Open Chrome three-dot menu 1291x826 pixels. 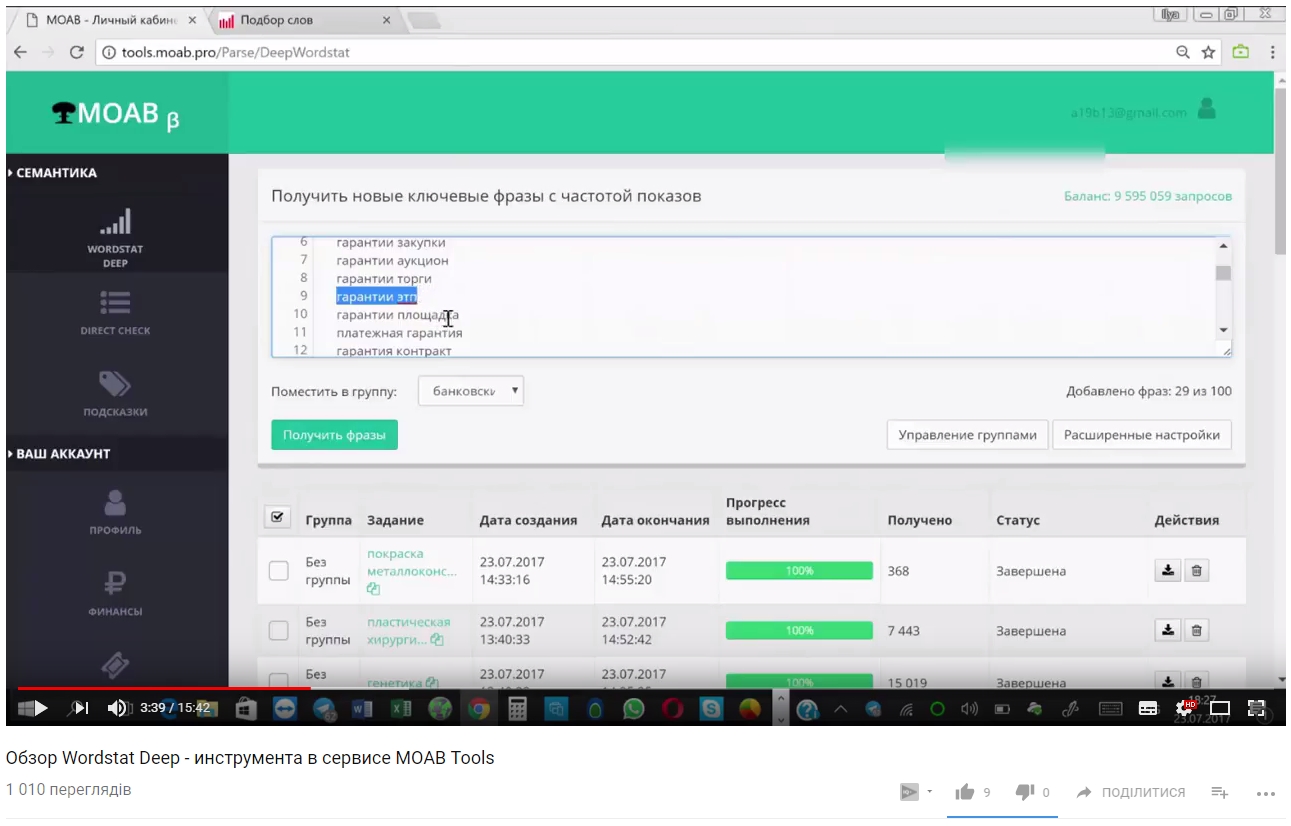coord(1273,52)
